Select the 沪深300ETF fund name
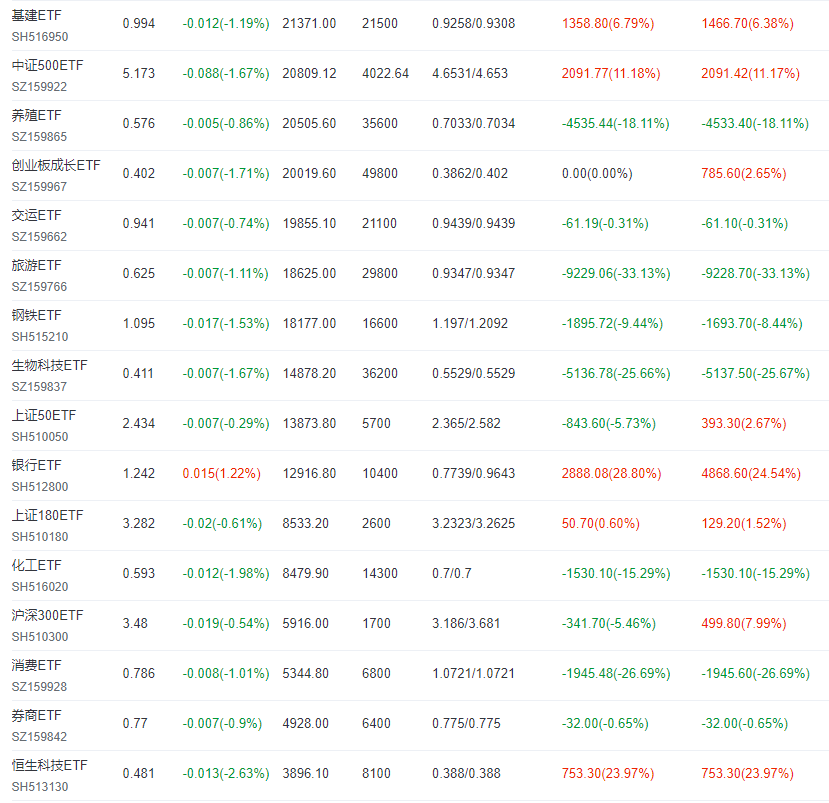The height and width of the screenshot is (803, 829). (x=48, y=615)
